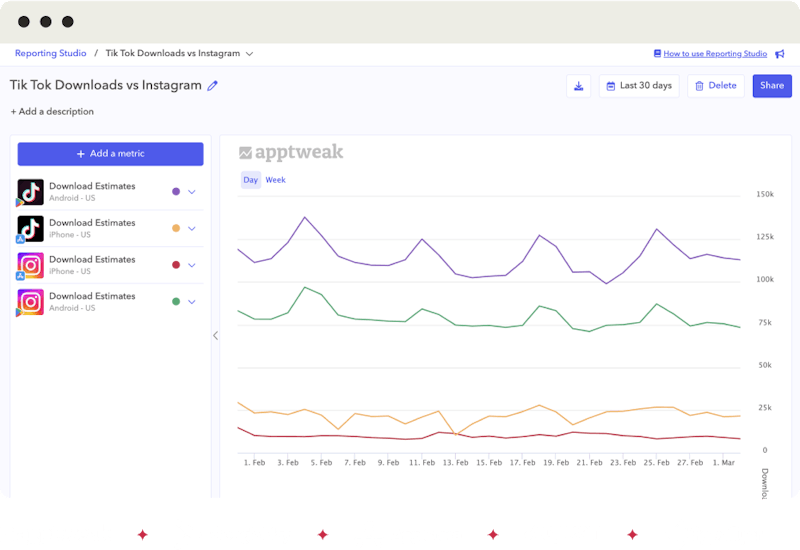Click the pencil icon to edit report title
The height and width of the screenshot is (550, 800).
click(x=212, y=86)
